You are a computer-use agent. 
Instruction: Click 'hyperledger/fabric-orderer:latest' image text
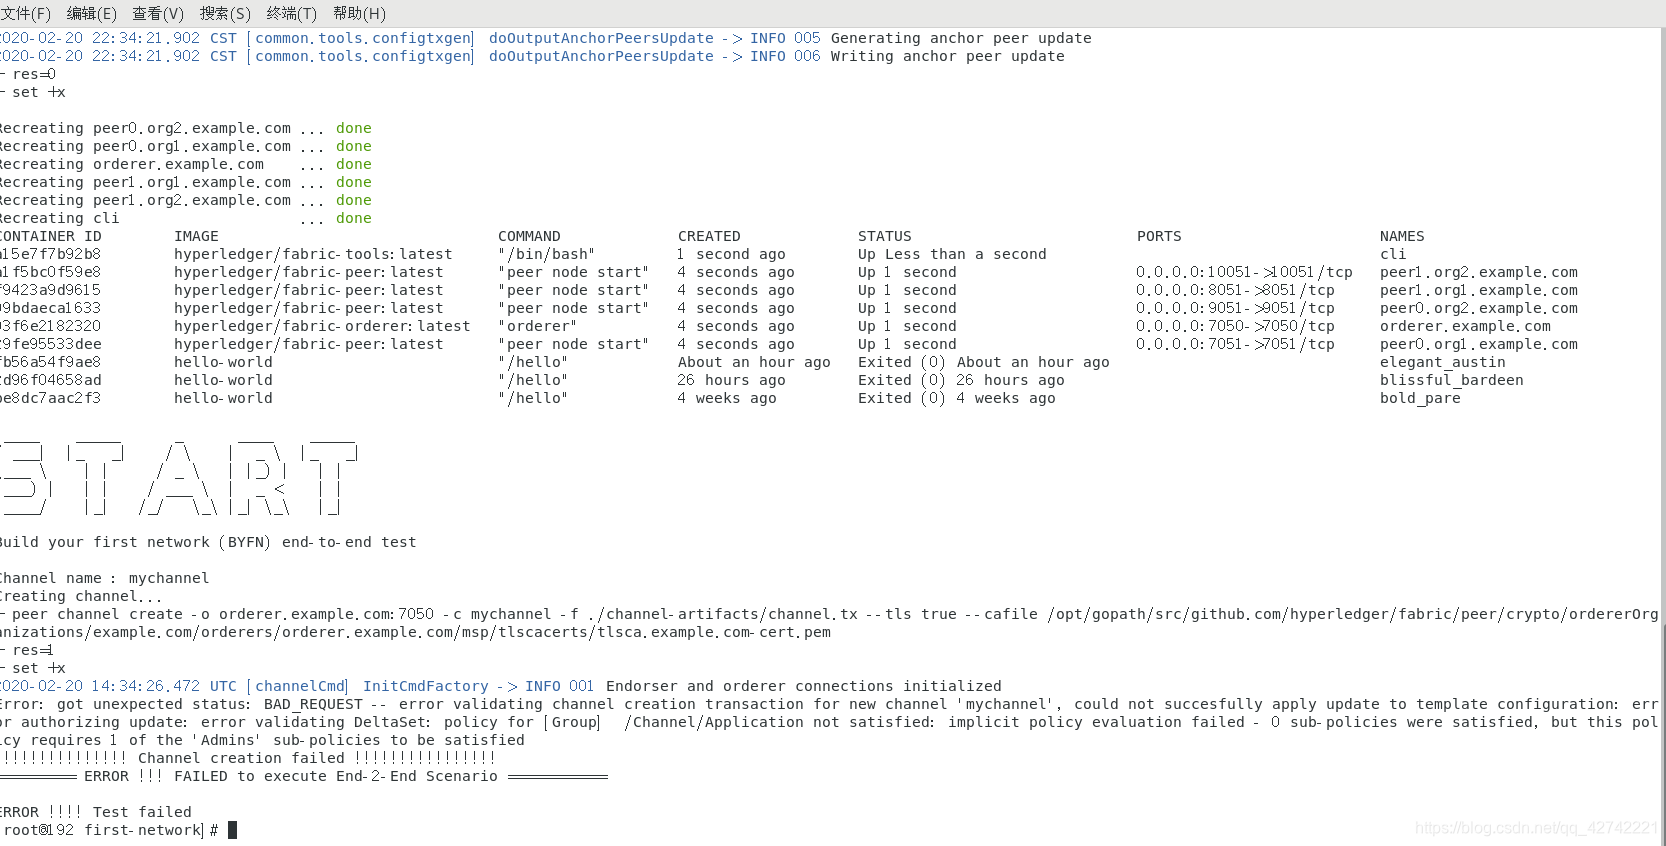tap(322, 326)
